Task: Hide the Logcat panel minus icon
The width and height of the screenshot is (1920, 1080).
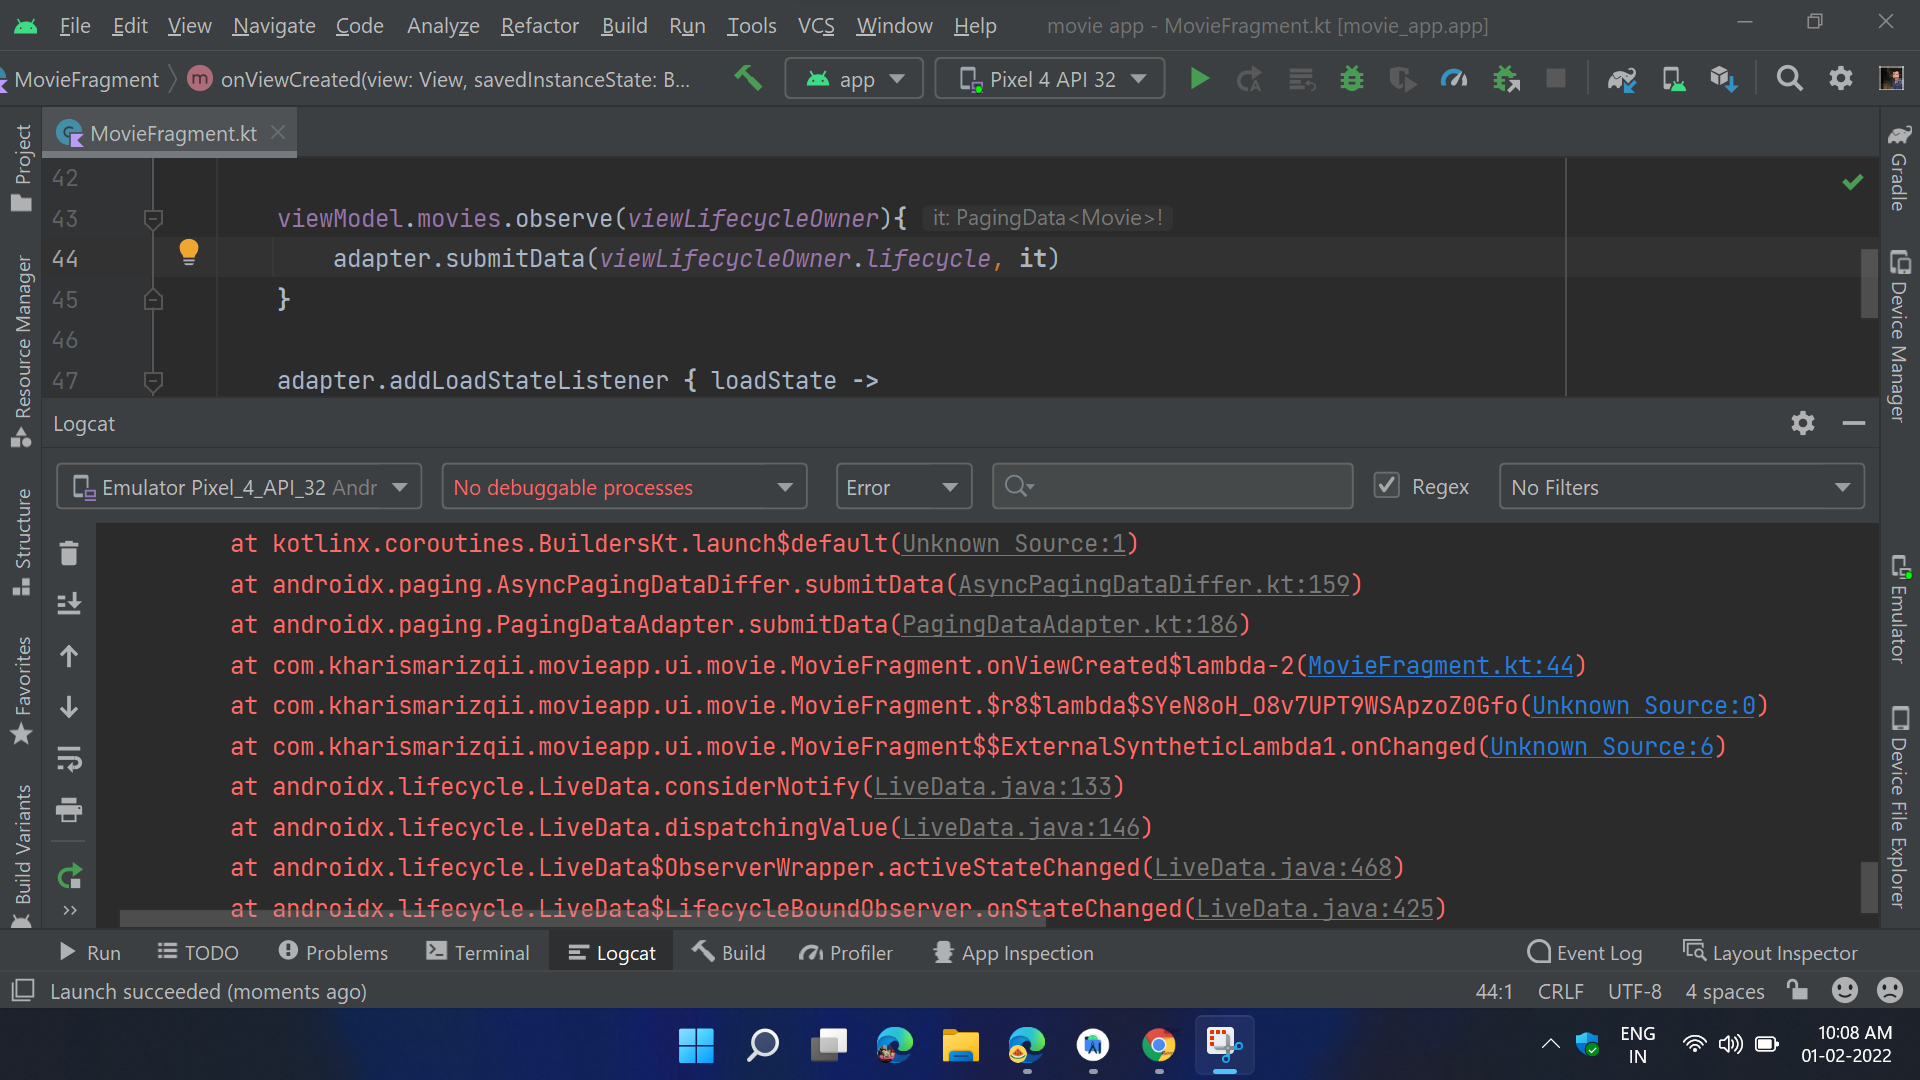Action: 1853,423
